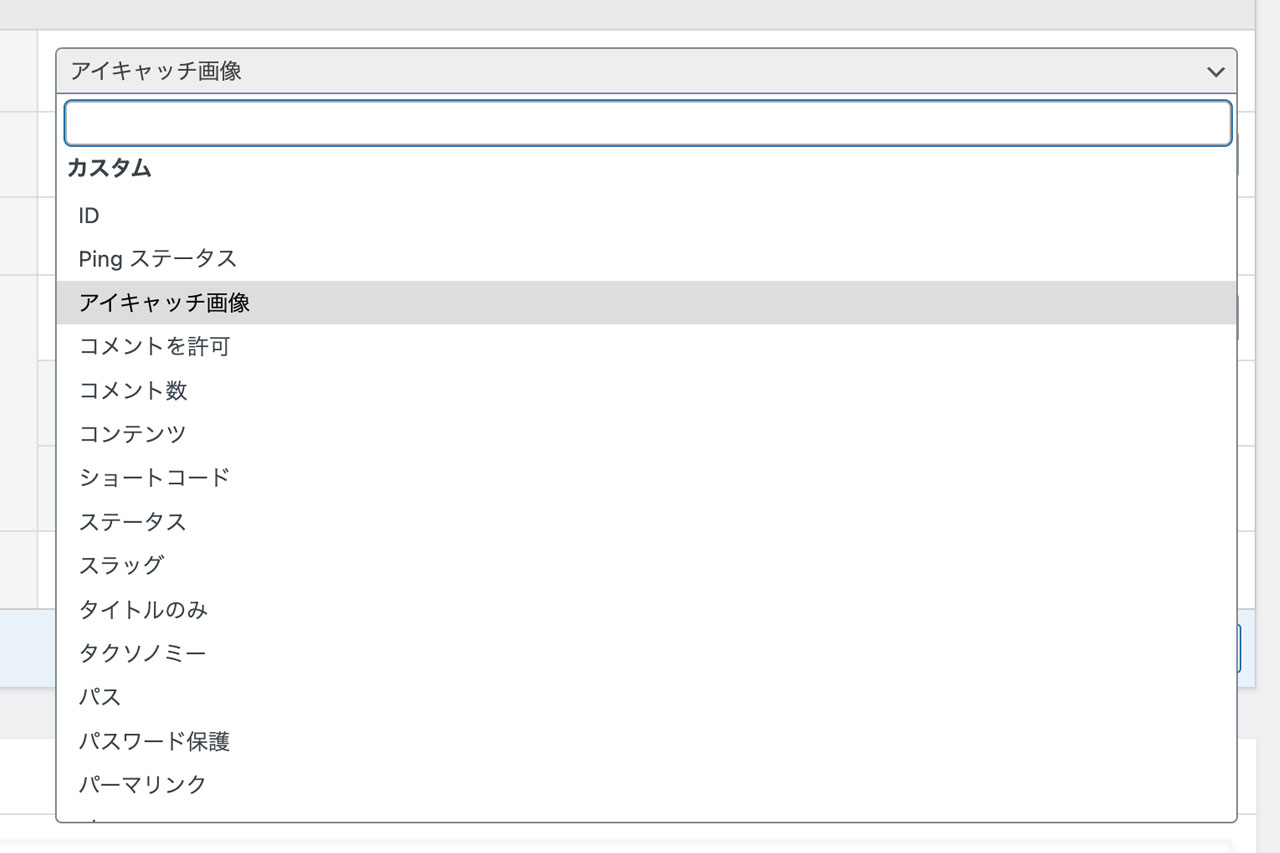Click the dropdown chevron arrow icon
1280x853 pixels.
click(x=1215, y=72)
